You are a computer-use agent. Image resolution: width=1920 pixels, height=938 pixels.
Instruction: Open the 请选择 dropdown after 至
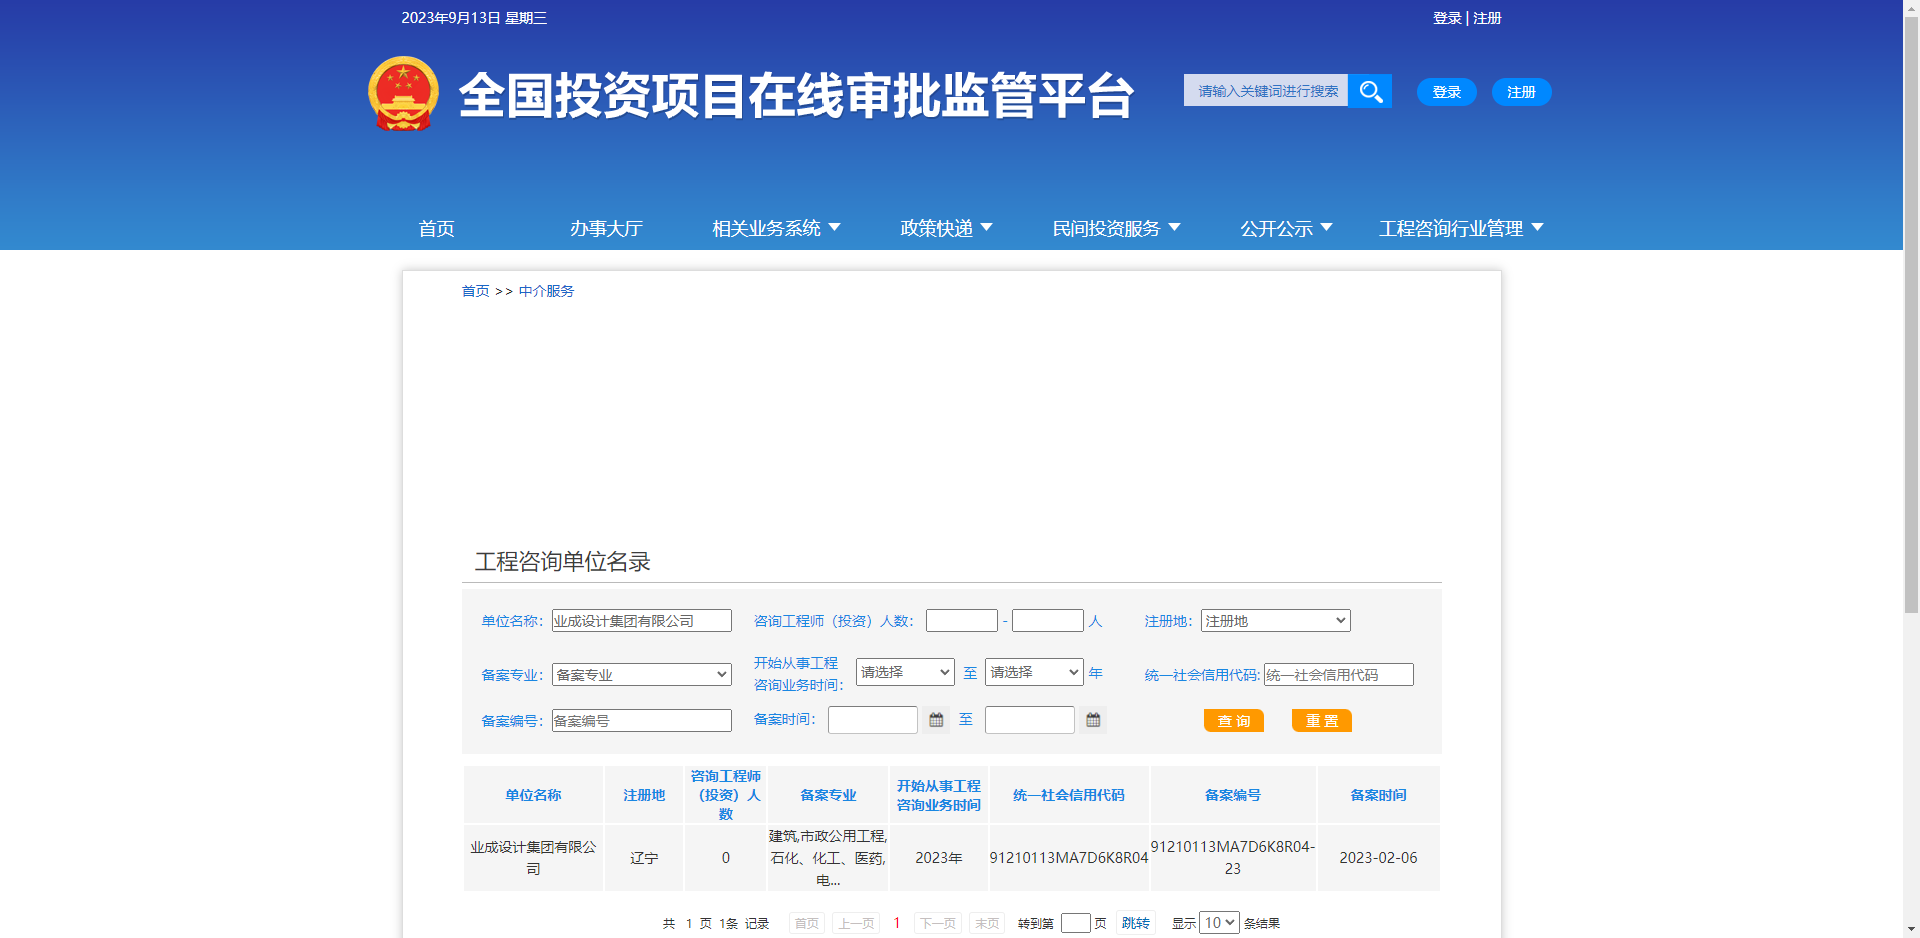pyautogui.click(x=1033, y=672)
